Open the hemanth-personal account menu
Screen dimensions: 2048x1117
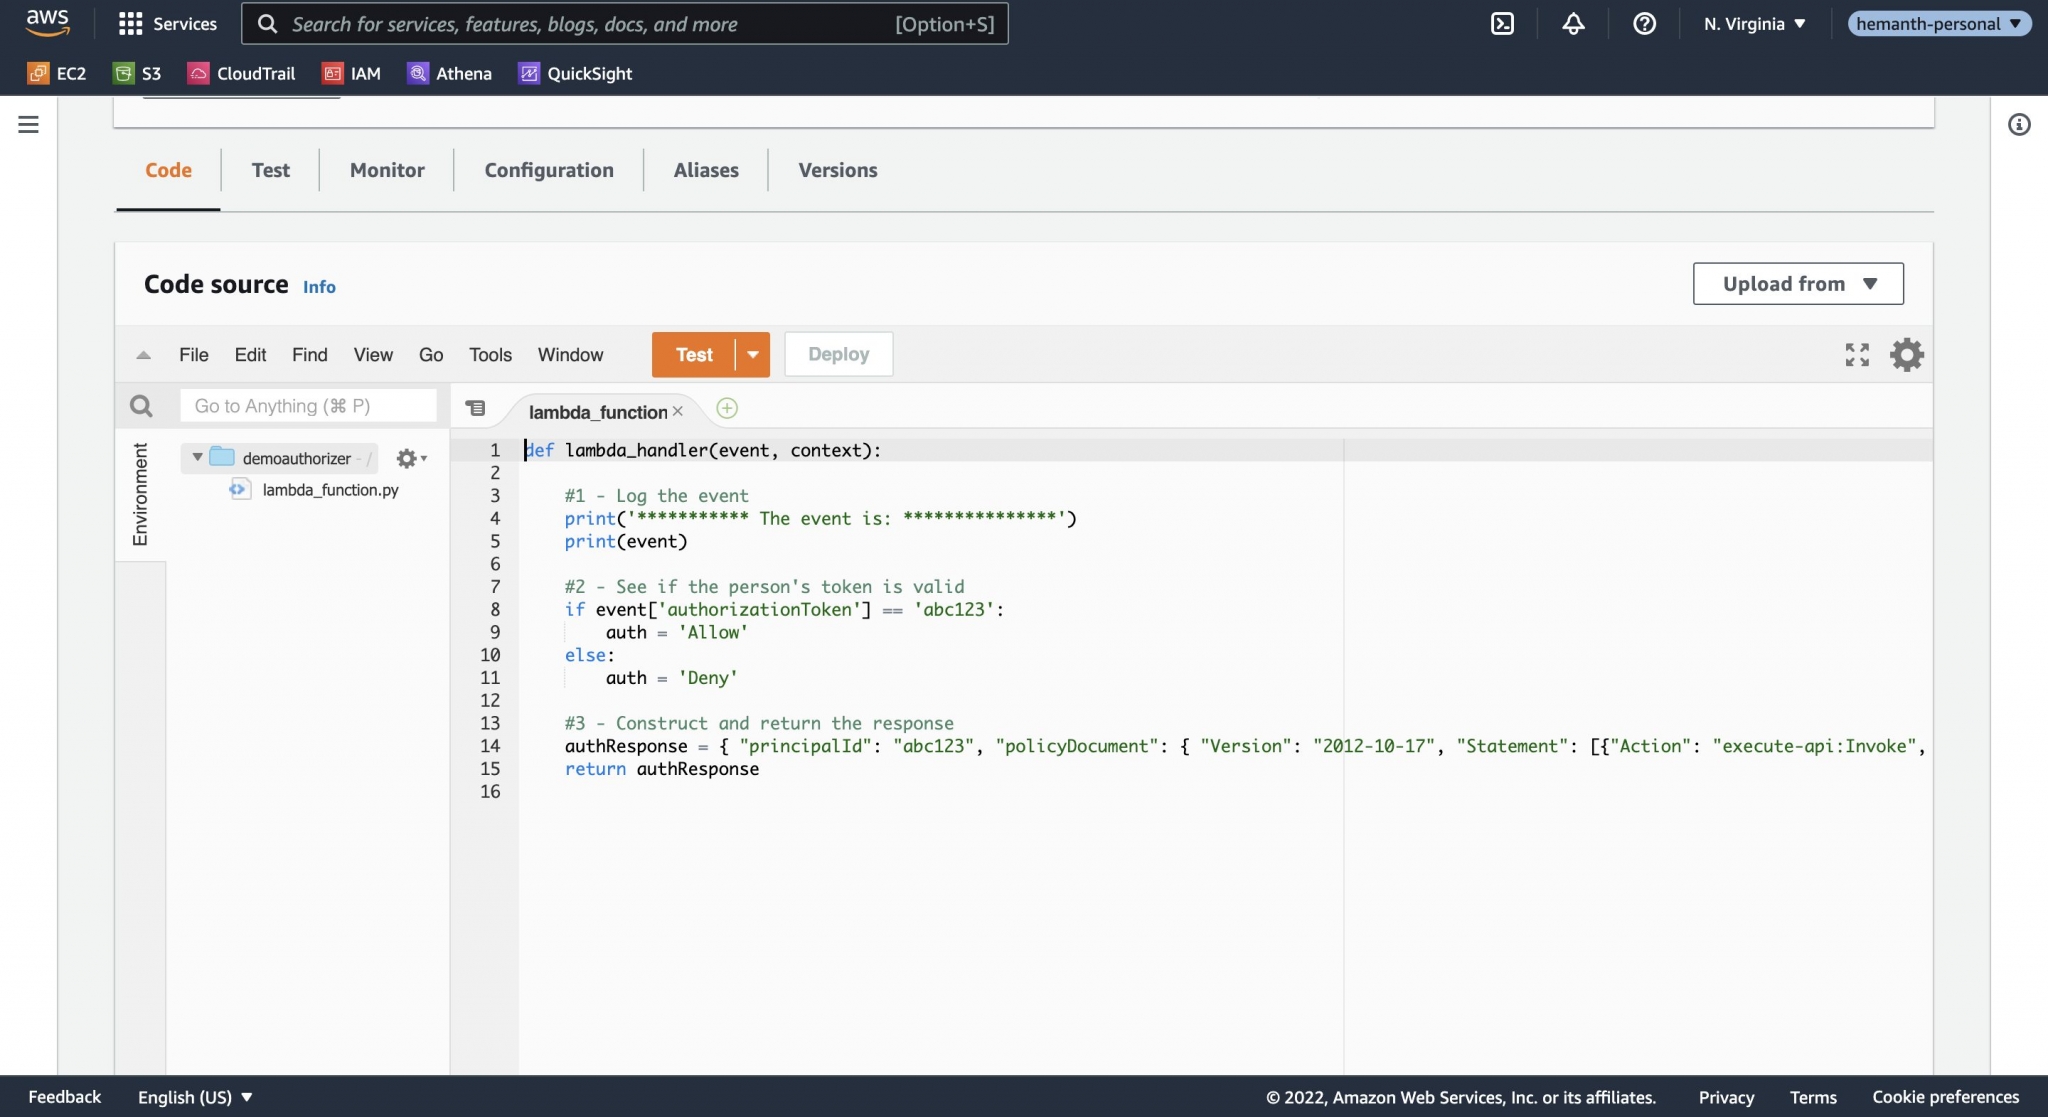1938,23
